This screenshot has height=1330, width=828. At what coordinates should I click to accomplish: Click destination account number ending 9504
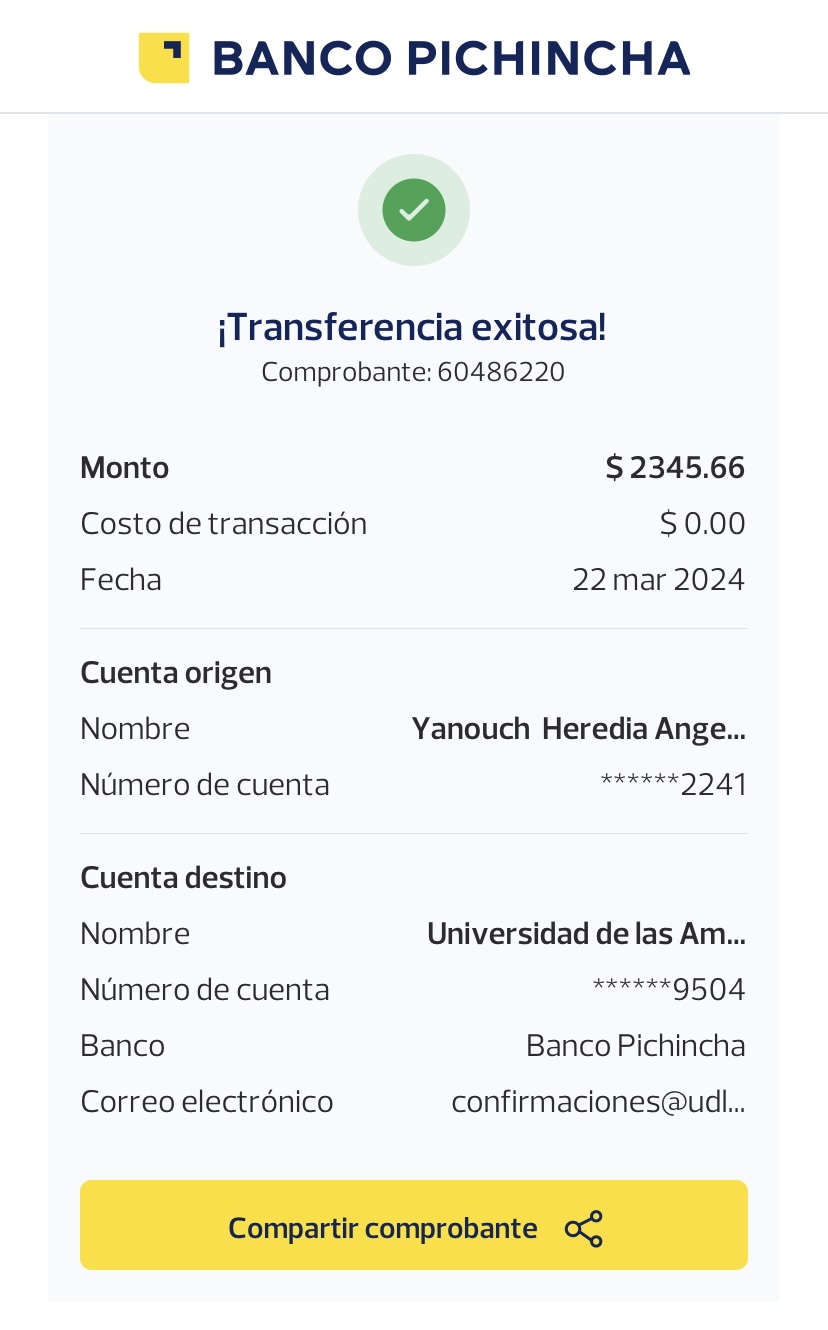pos(669,990)
